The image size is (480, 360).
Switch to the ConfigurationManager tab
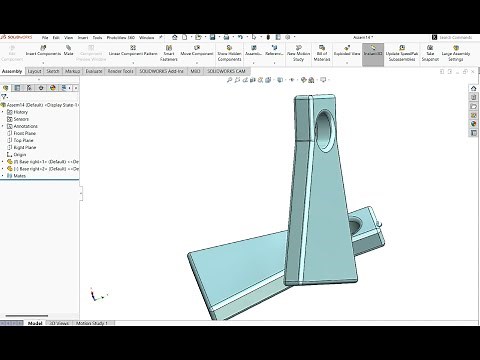pos(29,88)
